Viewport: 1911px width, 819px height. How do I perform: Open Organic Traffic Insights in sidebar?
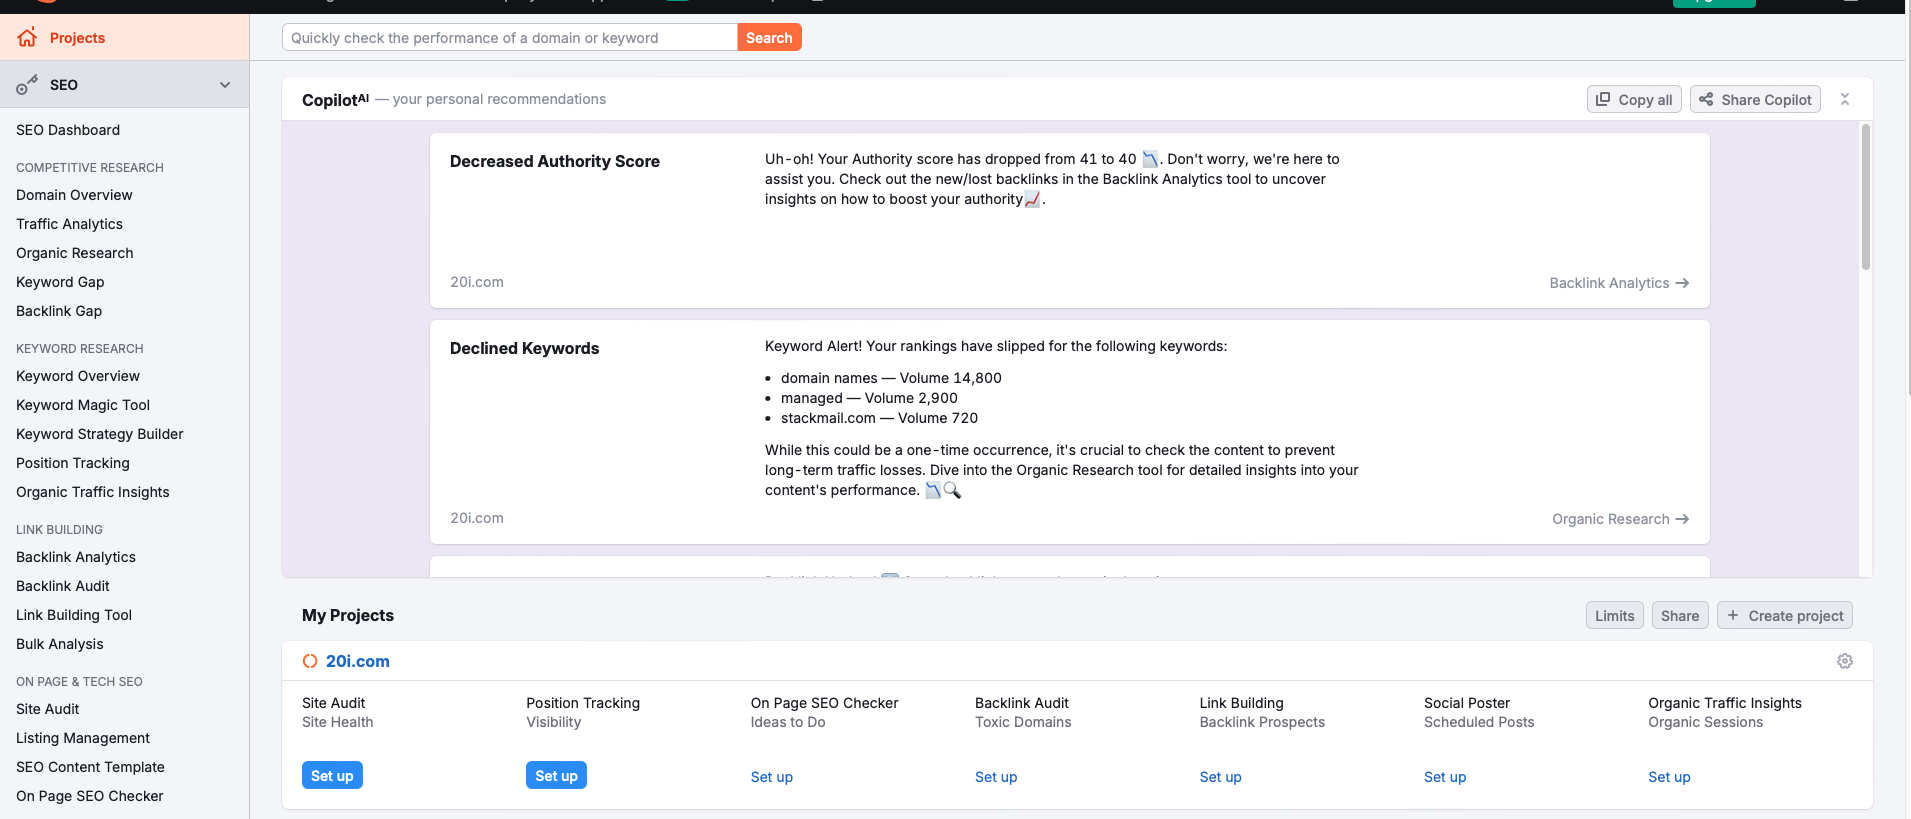[x=93, y=492]
